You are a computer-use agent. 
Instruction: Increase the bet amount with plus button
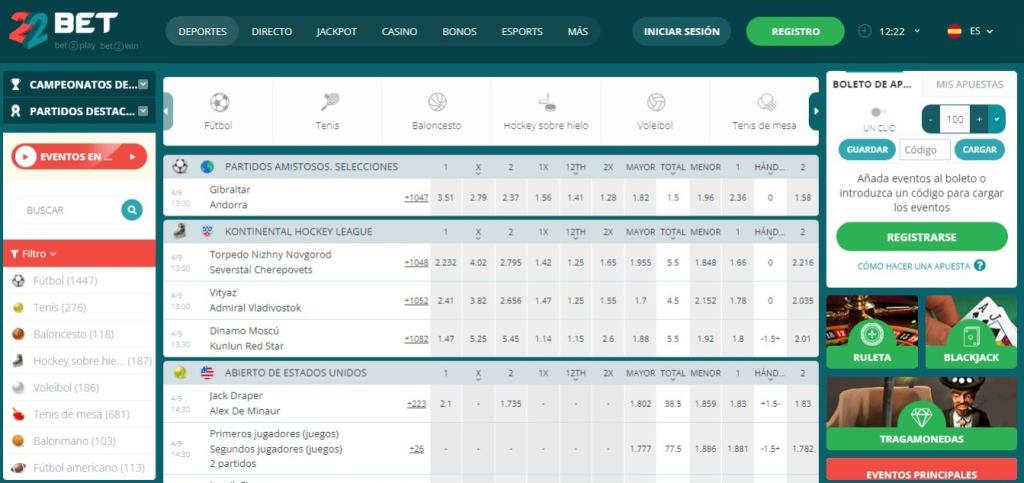(x=979, y=119)
